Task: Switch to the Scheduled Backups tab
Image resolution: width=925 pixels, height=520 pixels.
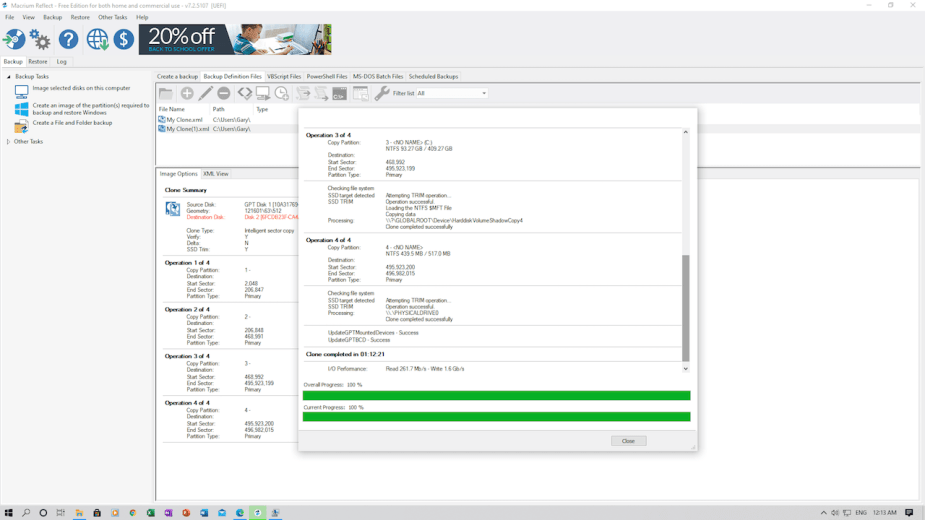Action: [433, 76]
